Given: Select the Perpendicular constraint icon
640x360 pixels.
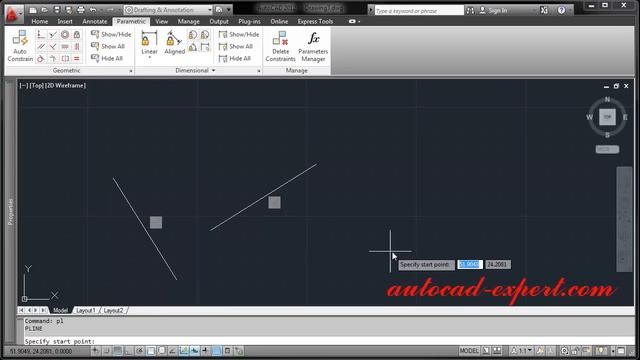Looking at the screenshot, I should 53,47.
